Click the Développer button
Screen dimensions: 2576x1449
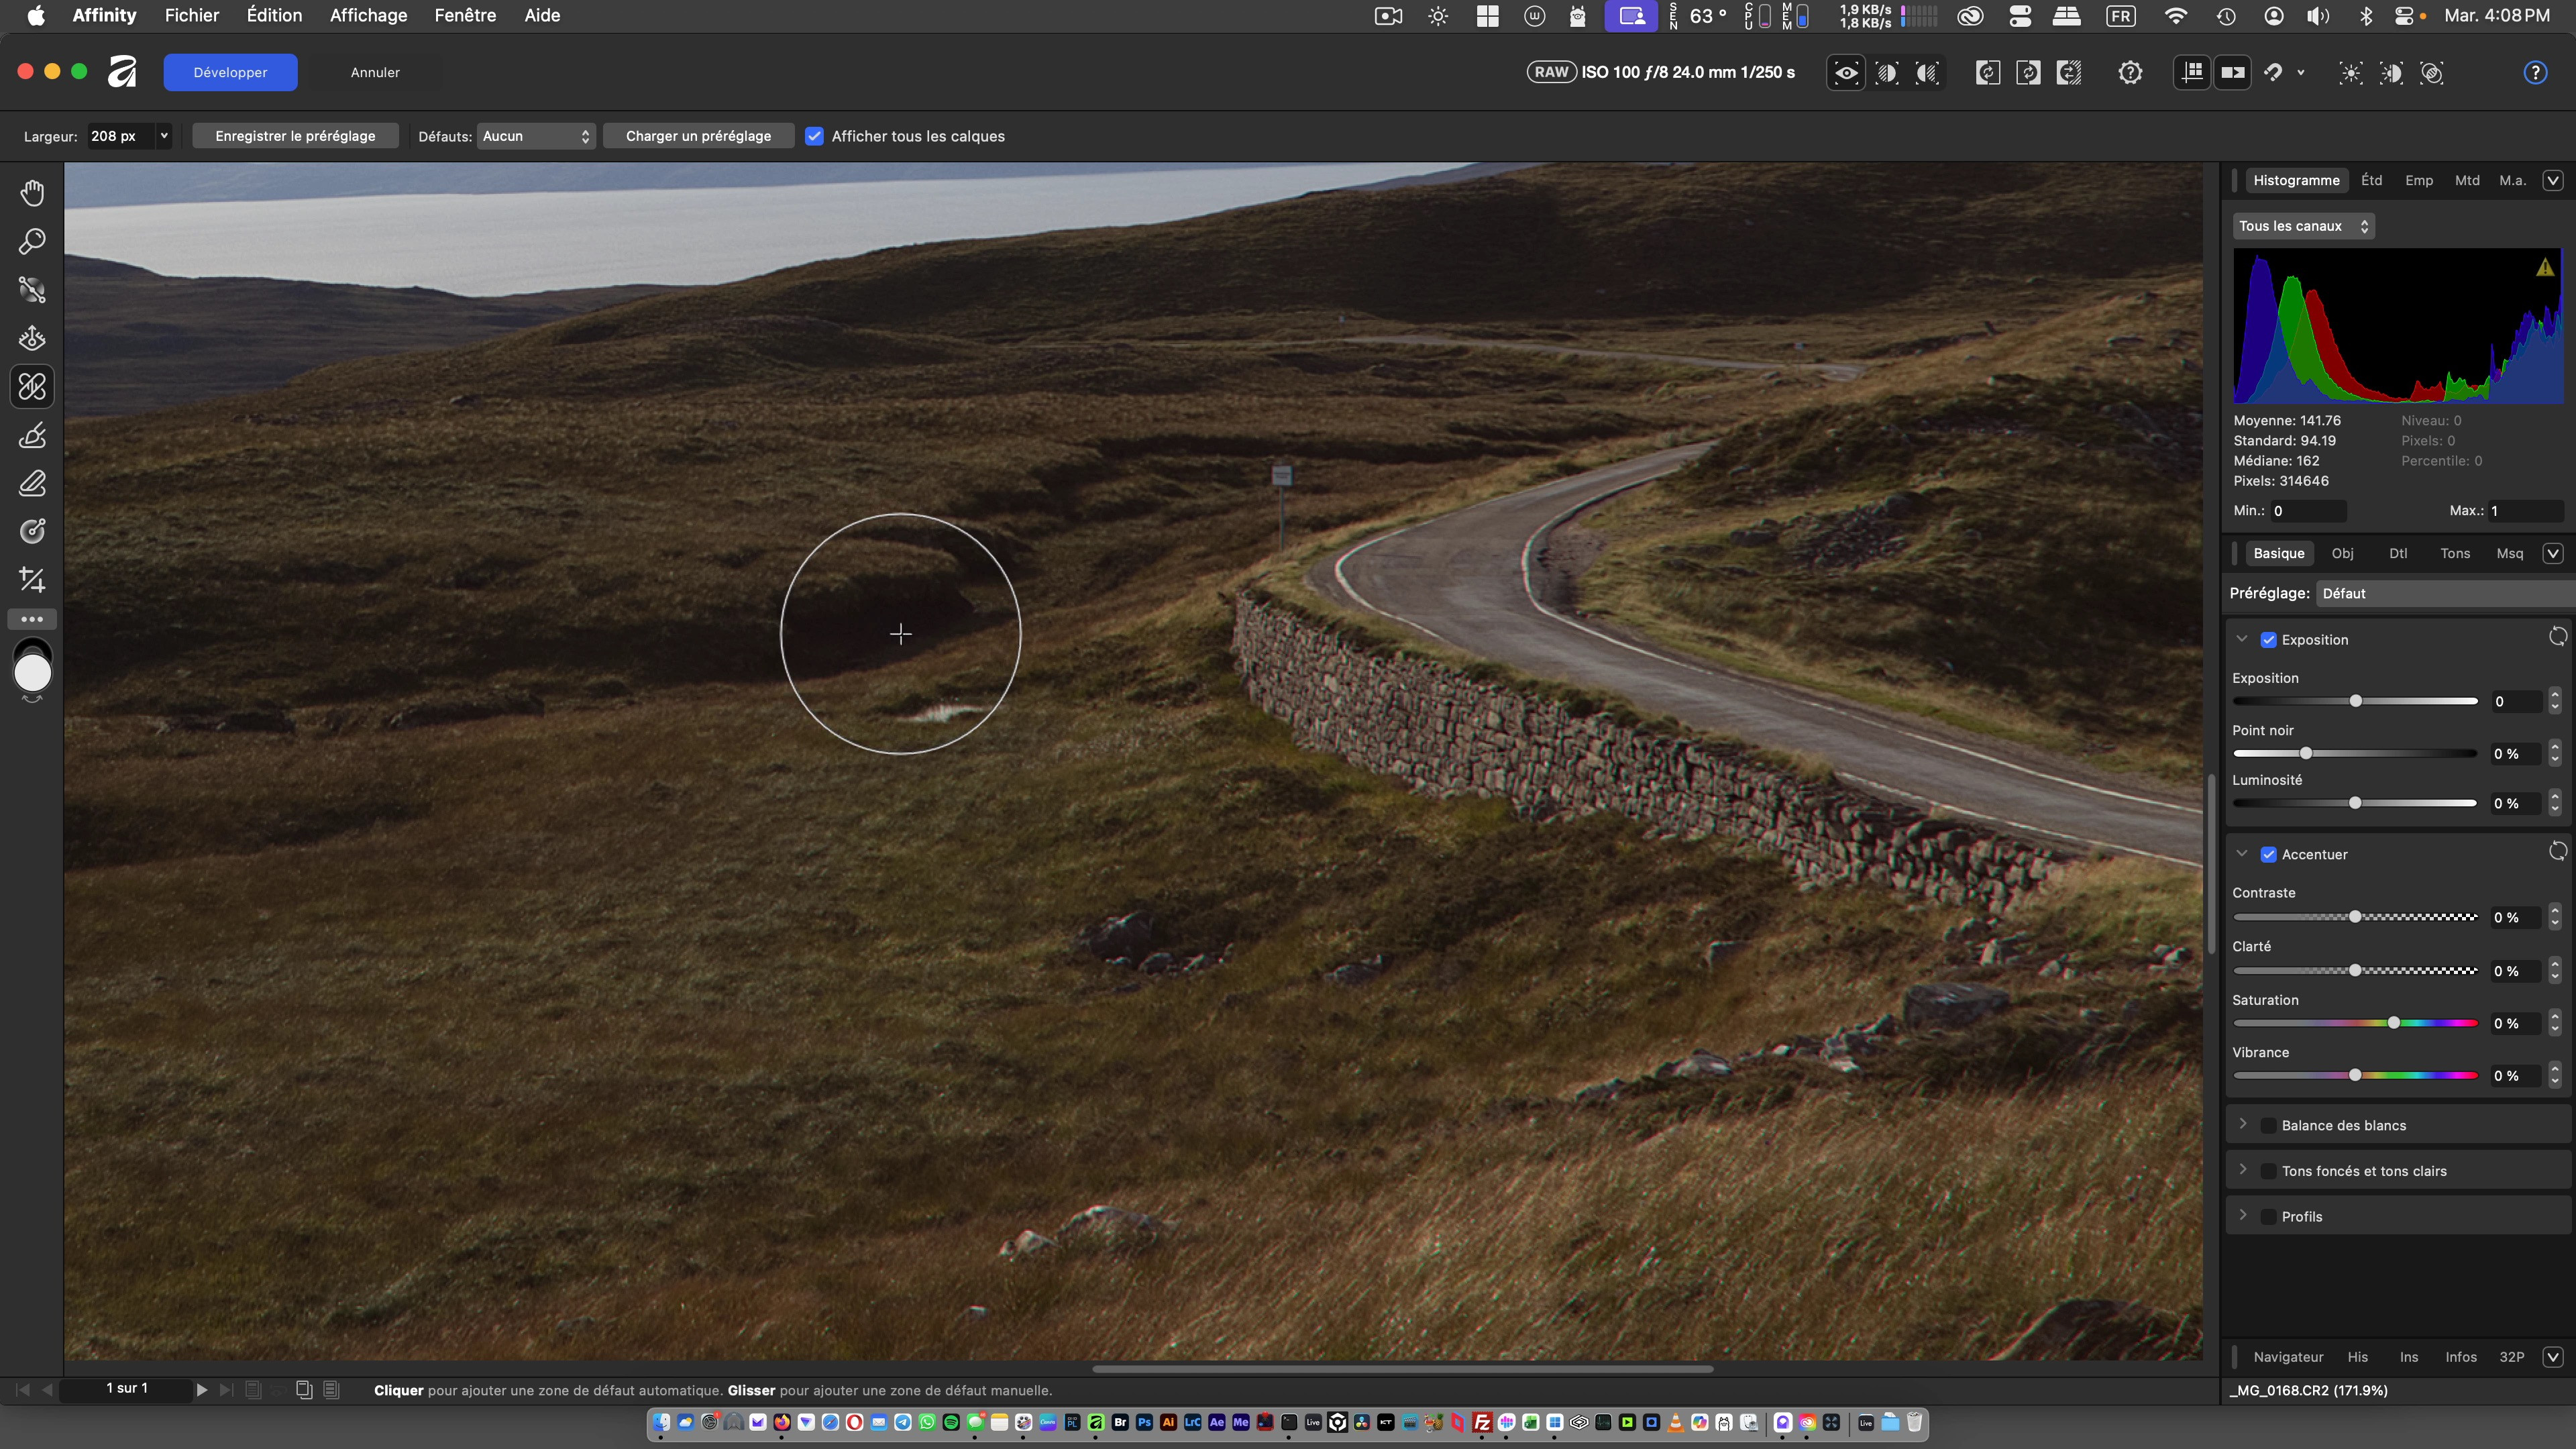click(x=230, y=72)
